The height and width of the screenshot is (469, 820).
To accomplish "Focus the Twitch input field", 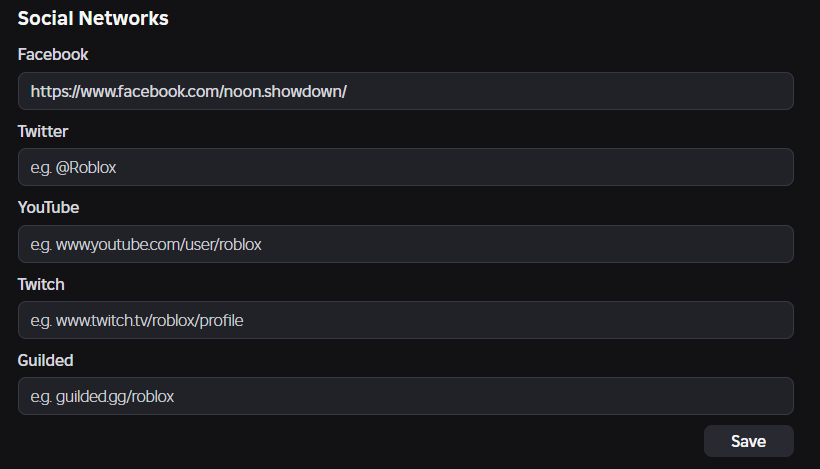I will 405,320.
